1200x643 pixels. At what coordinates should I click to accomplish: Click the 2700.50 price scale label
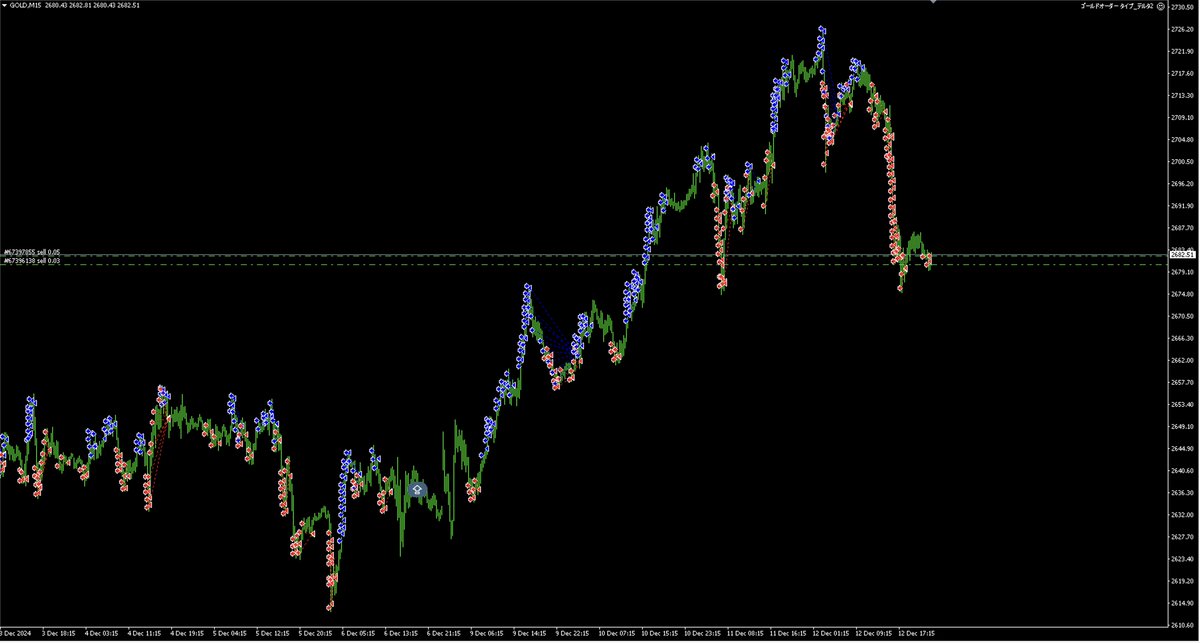click(1184, 161)
